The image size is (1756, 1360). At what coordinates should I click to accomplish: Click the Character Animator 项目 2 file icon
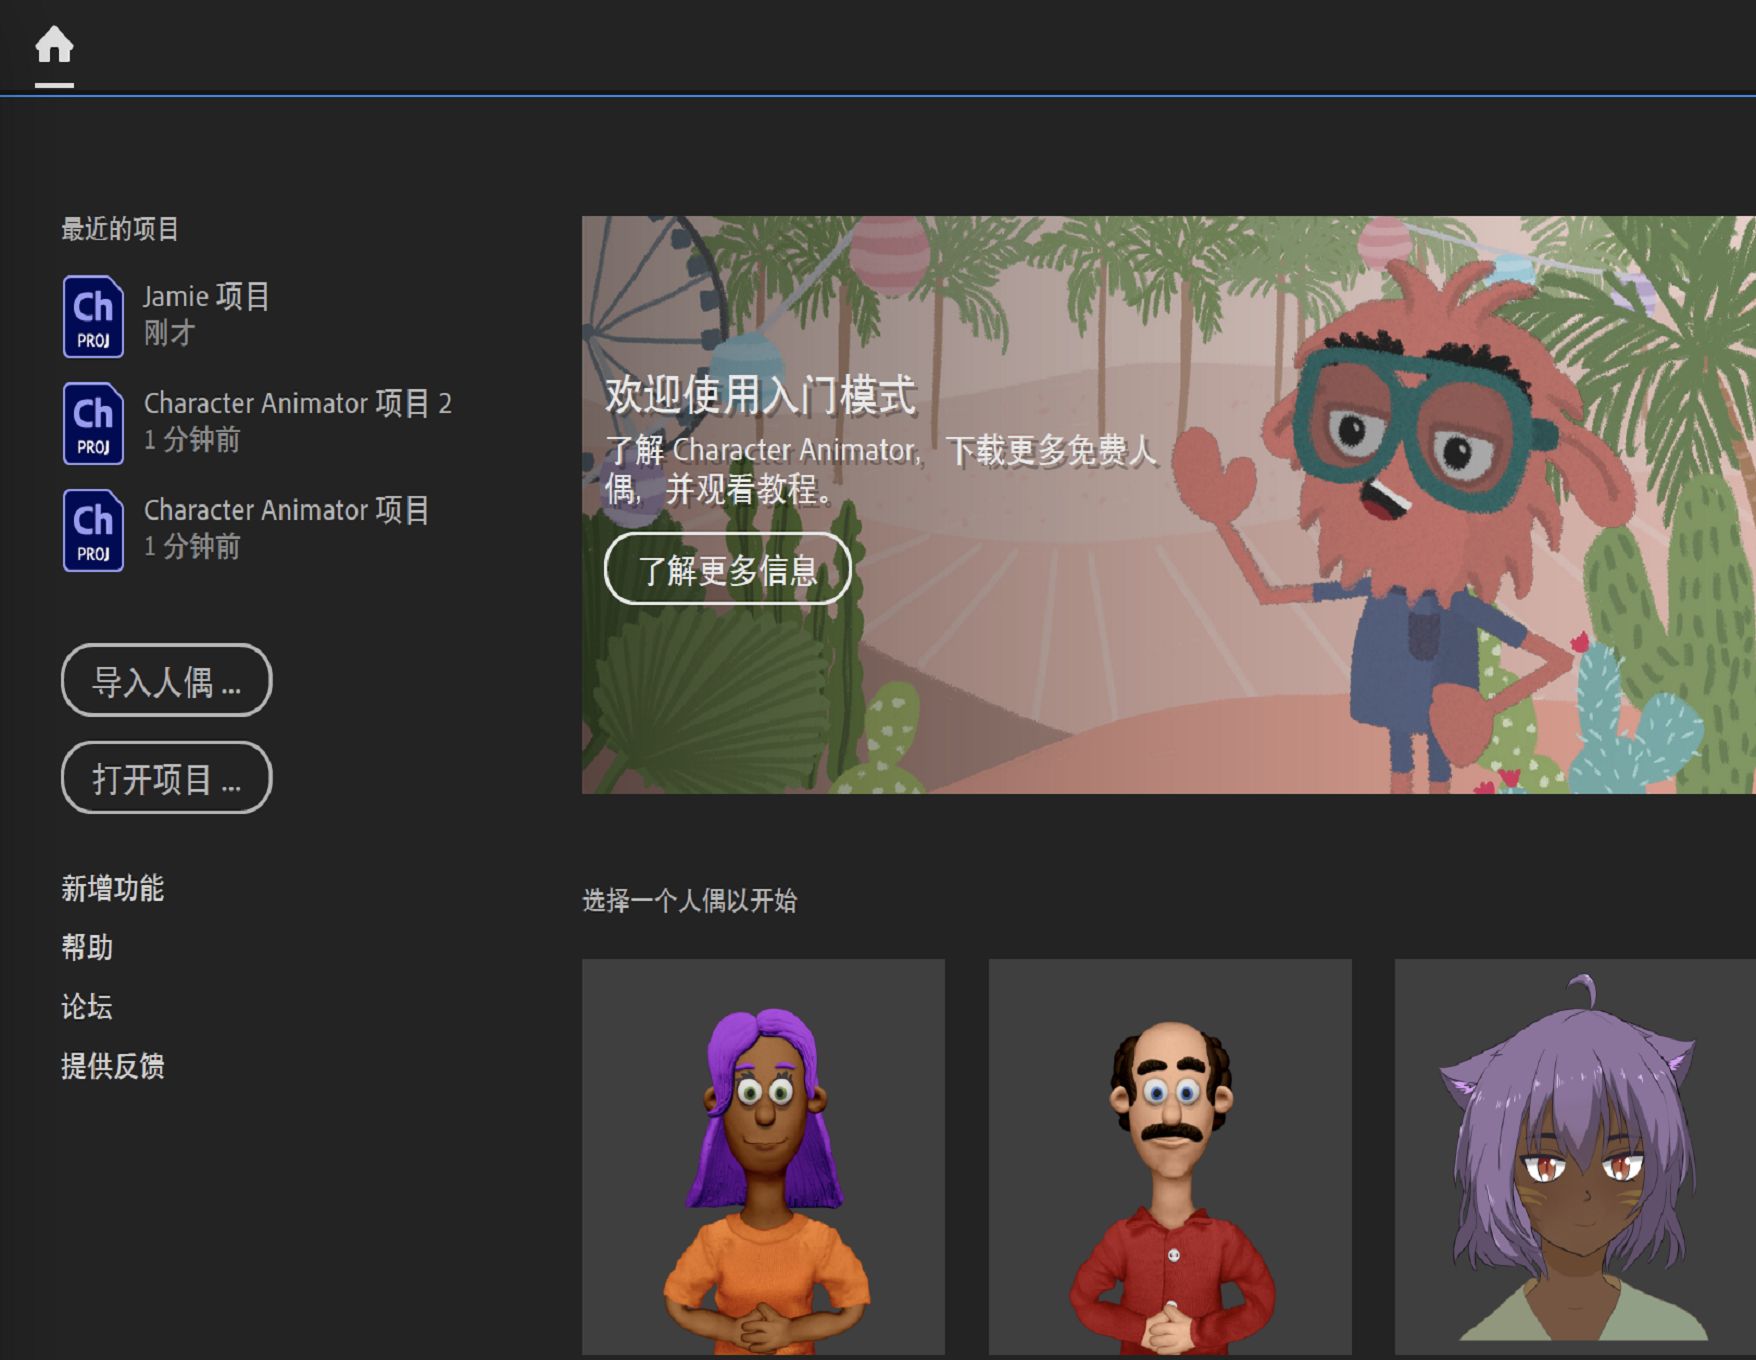[93, 423]
